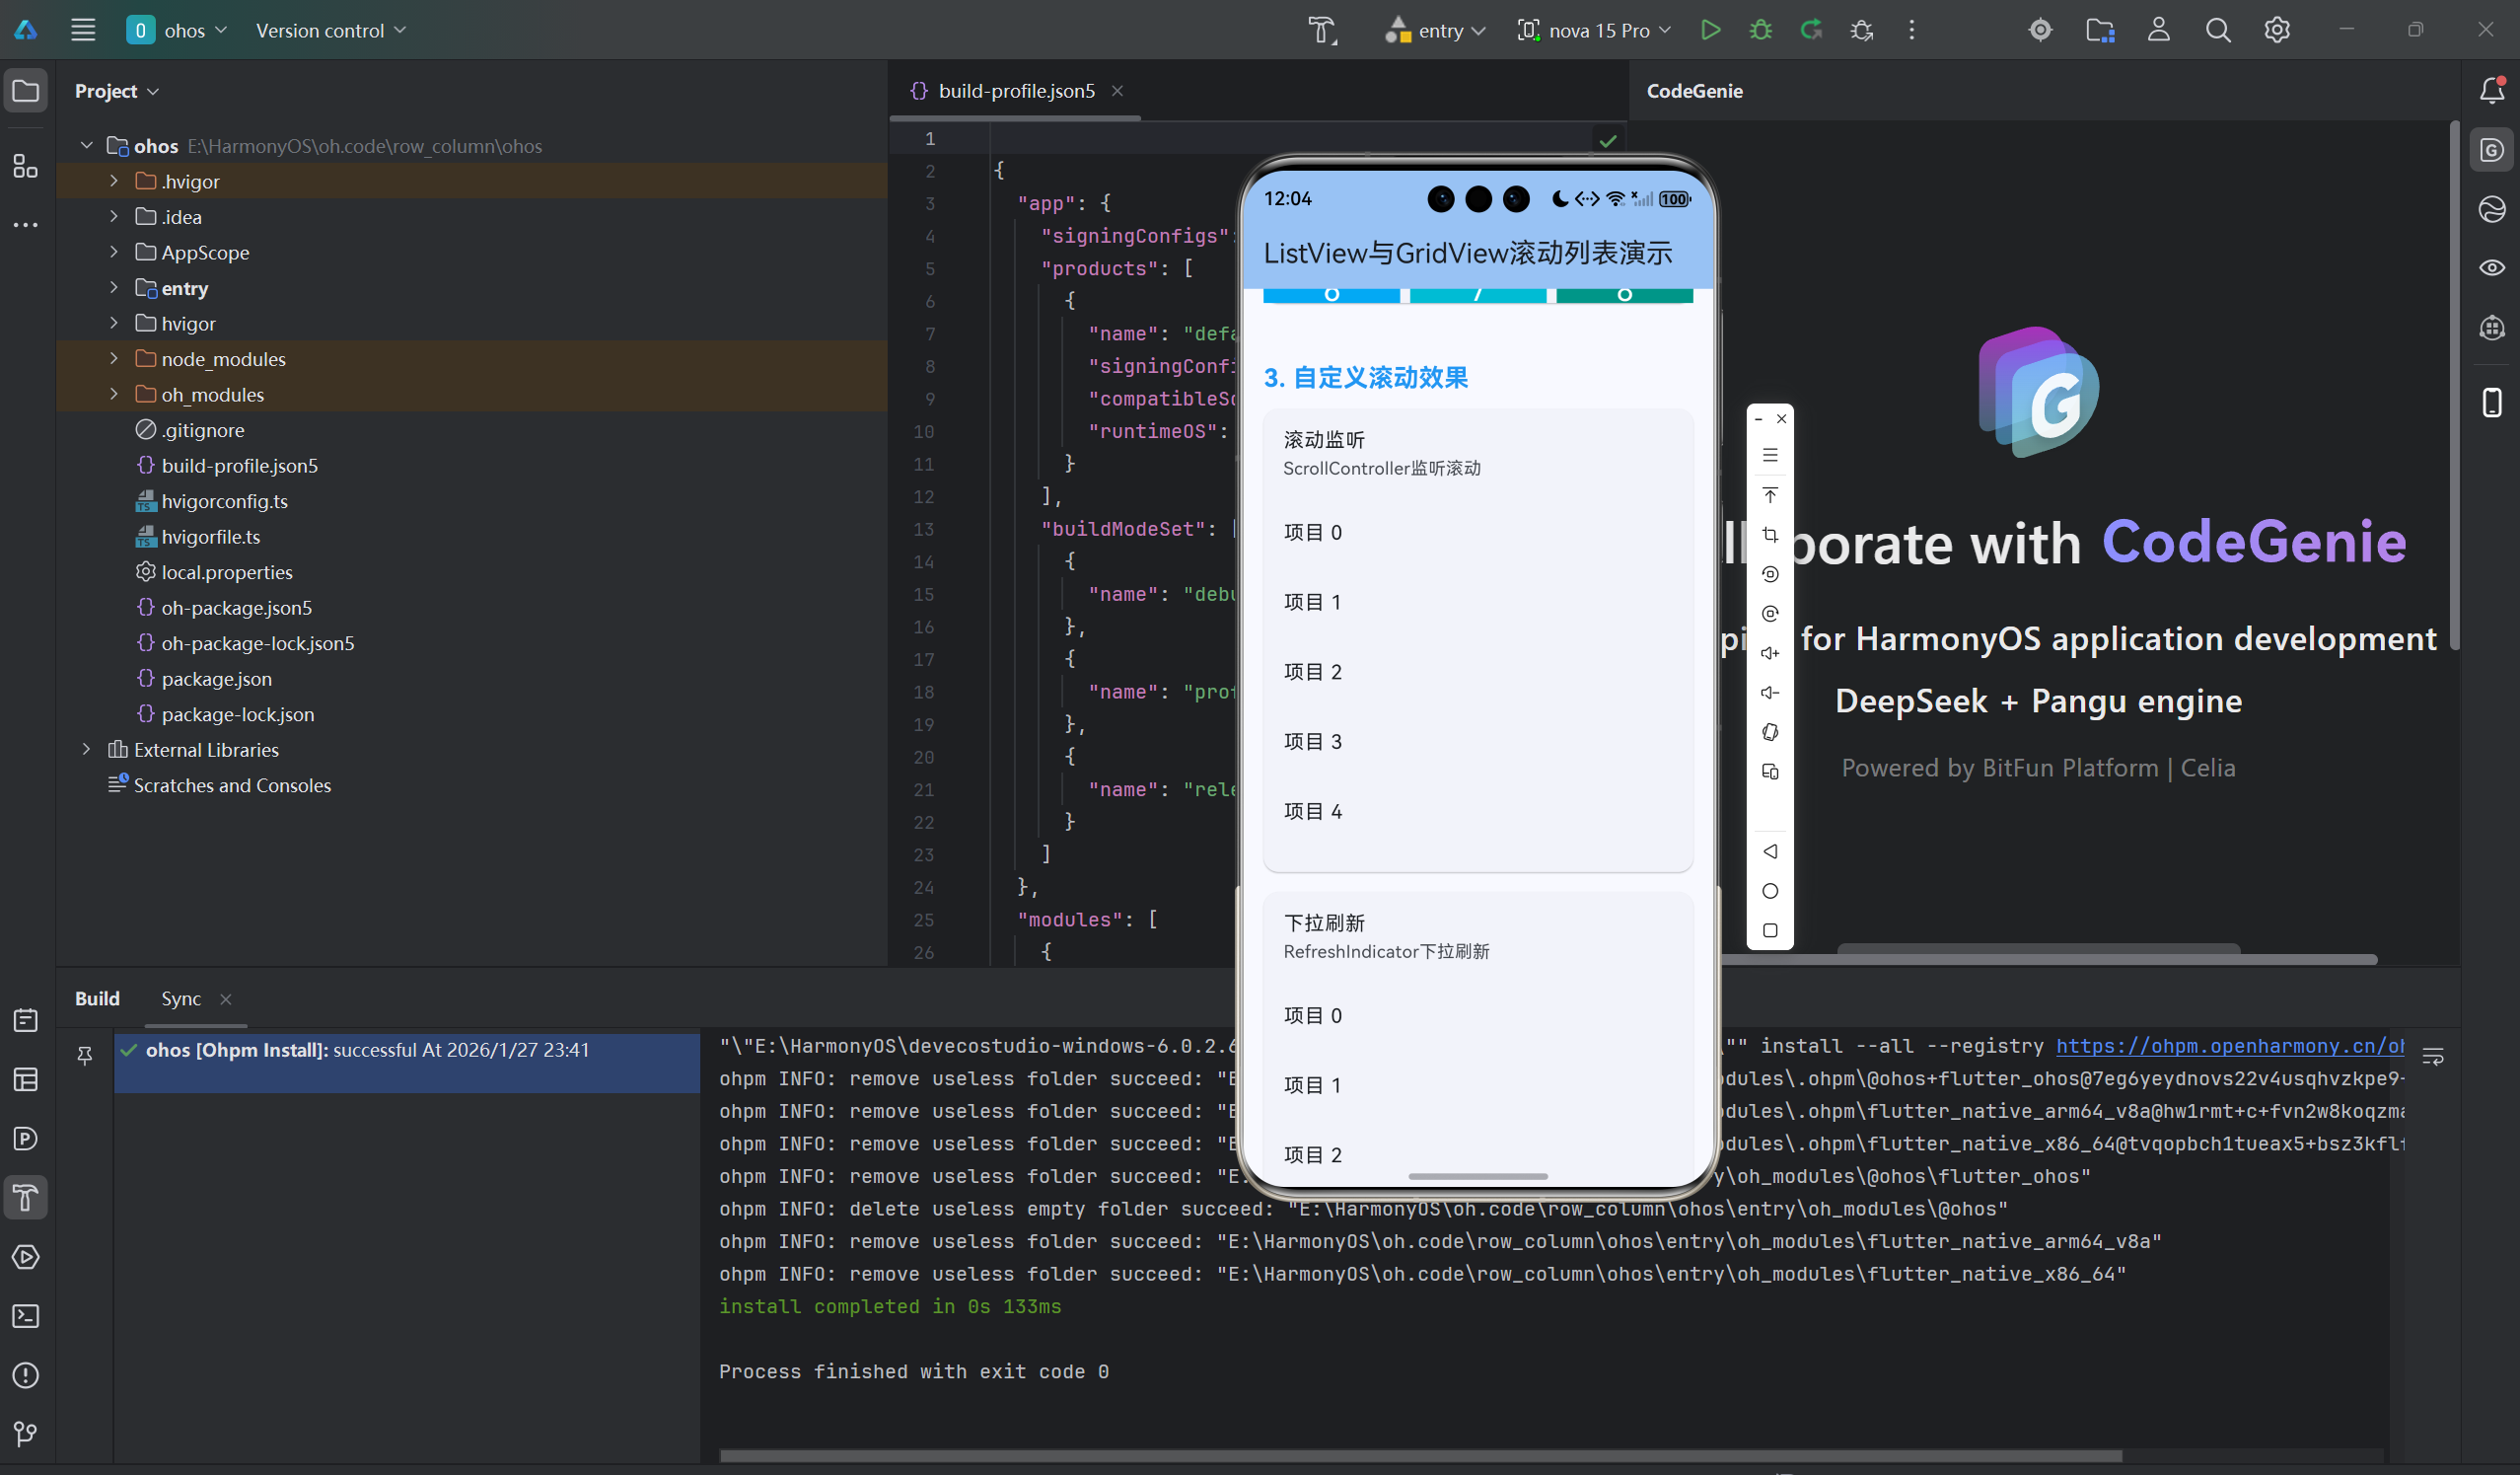The image size is (2520, 1475).
Task: Switch to the Sync tab
Action: (x=181, y=999)
